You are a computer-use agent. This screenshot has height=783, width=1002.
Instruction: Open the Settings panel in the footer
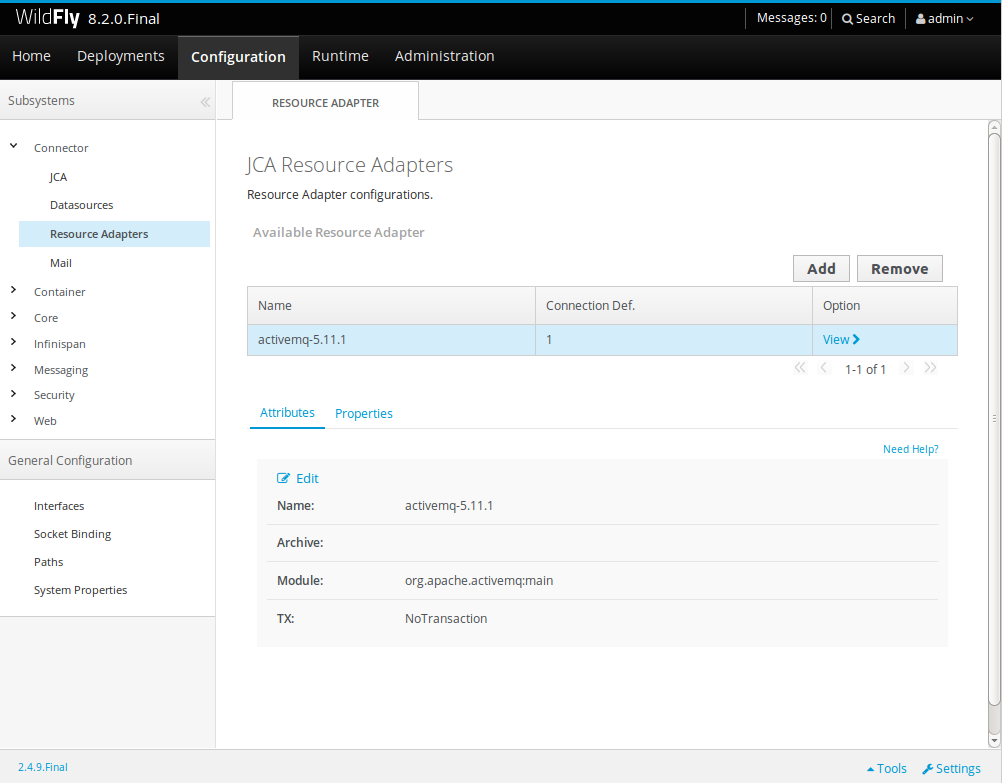(x=950, y=768)
